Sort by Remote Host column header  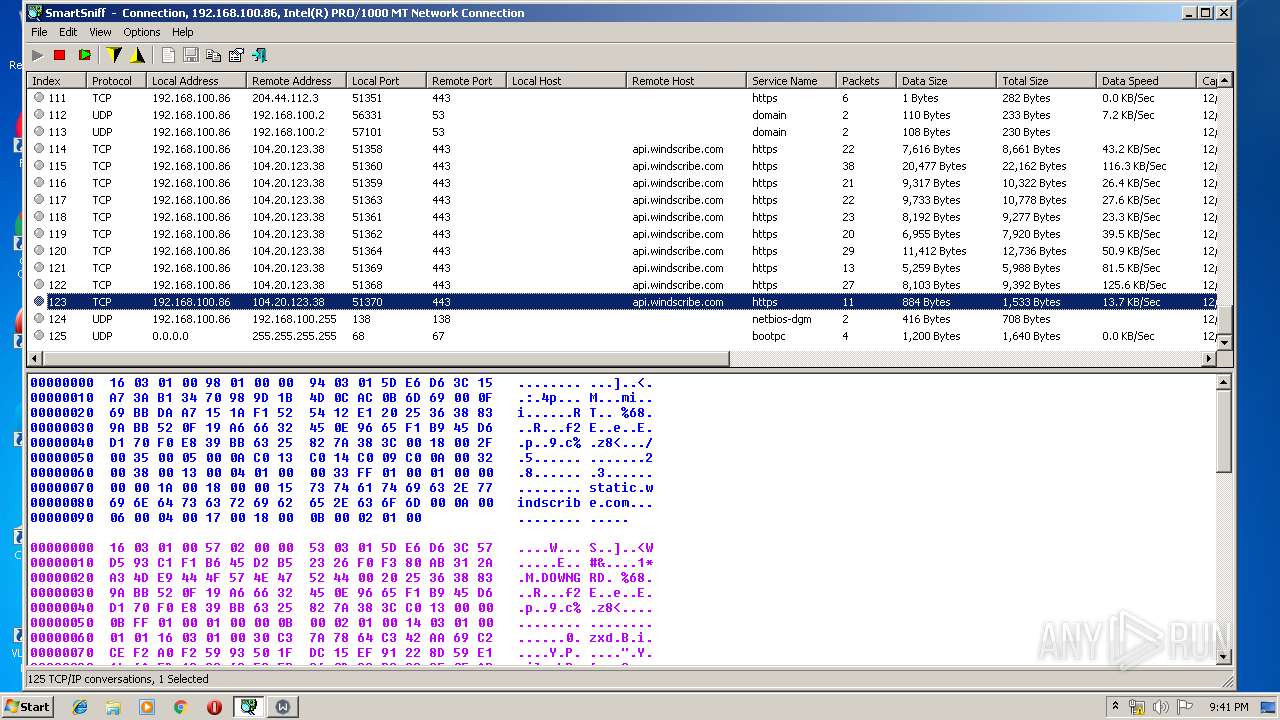click(686, 81)
